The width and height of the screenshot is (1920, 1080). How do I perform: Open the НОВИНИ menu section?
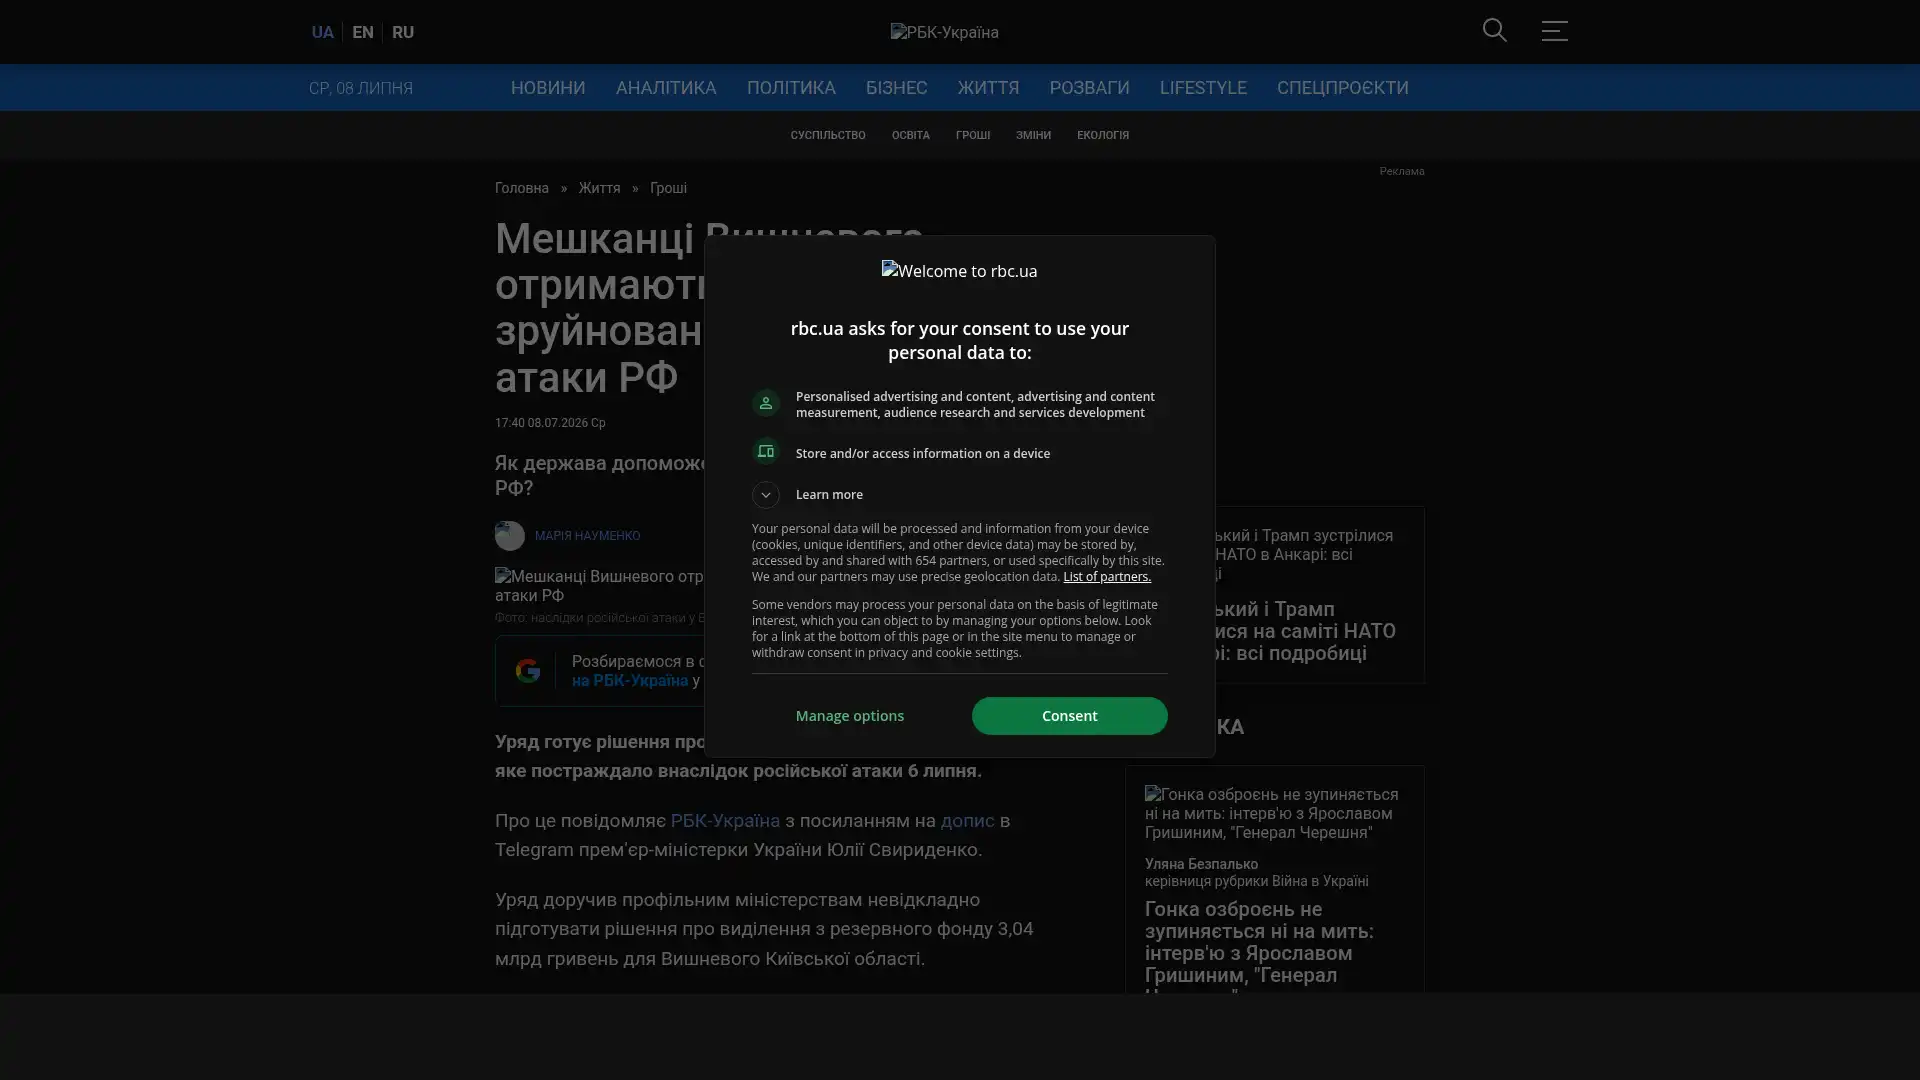(548, 88)
